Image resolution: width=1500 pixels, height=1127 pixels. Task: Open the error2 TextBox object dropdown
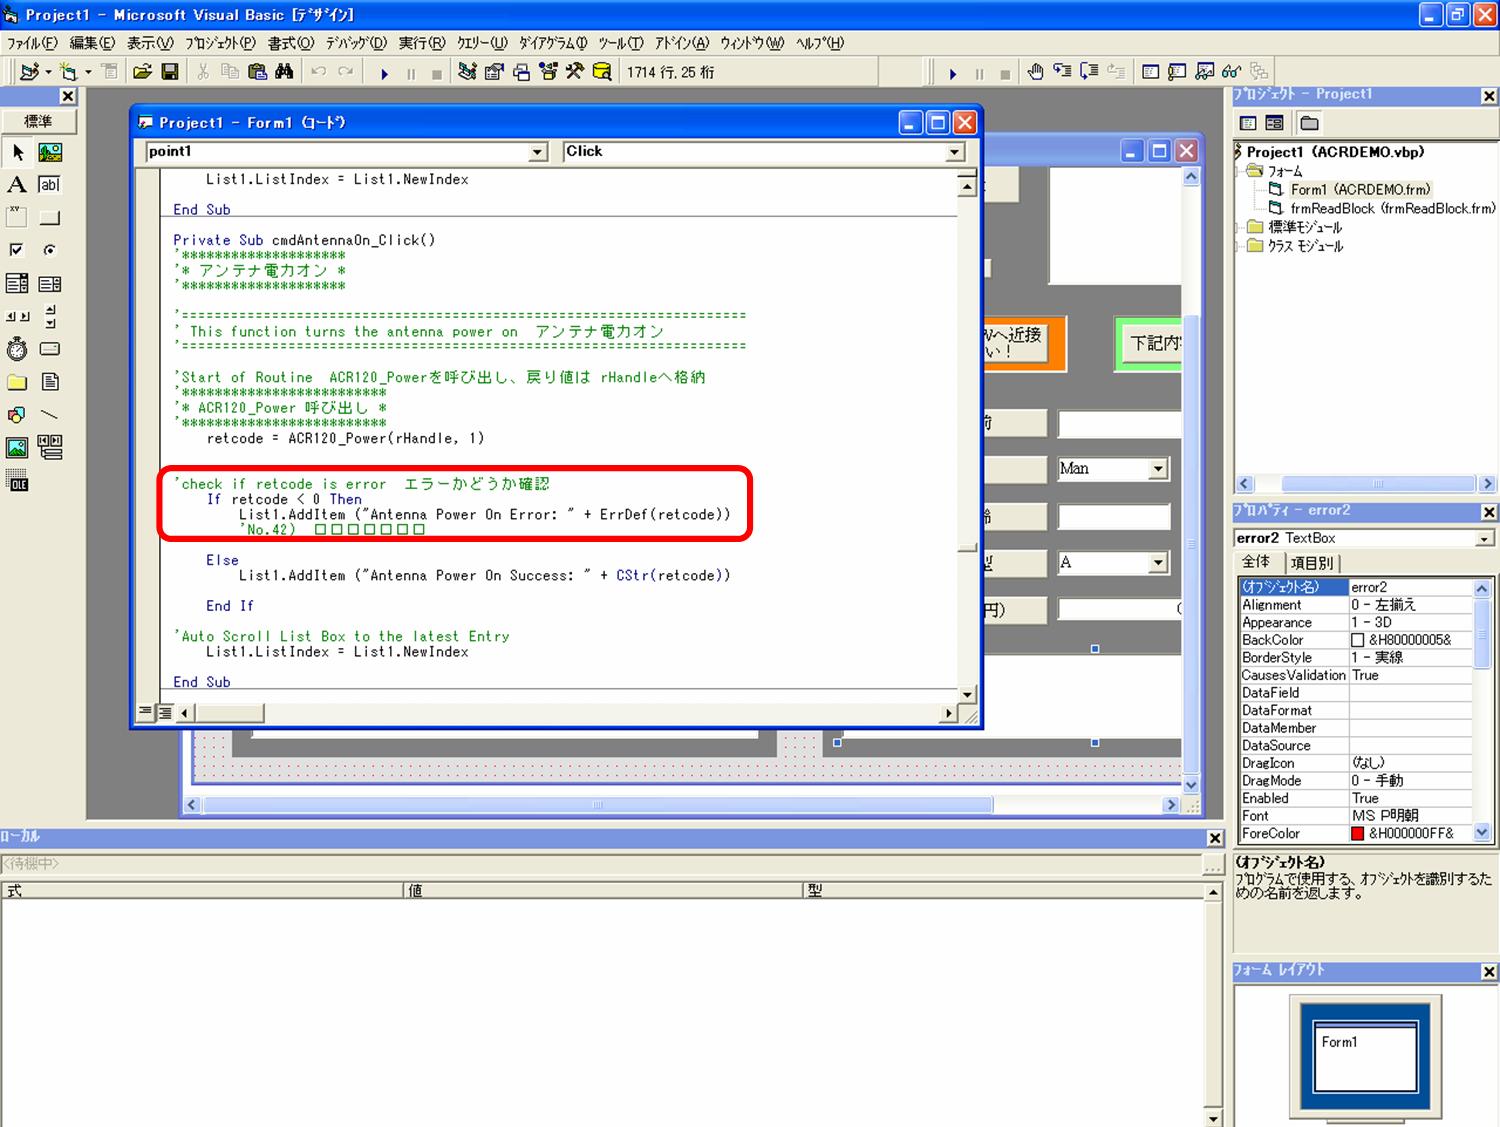(1484, 539)
